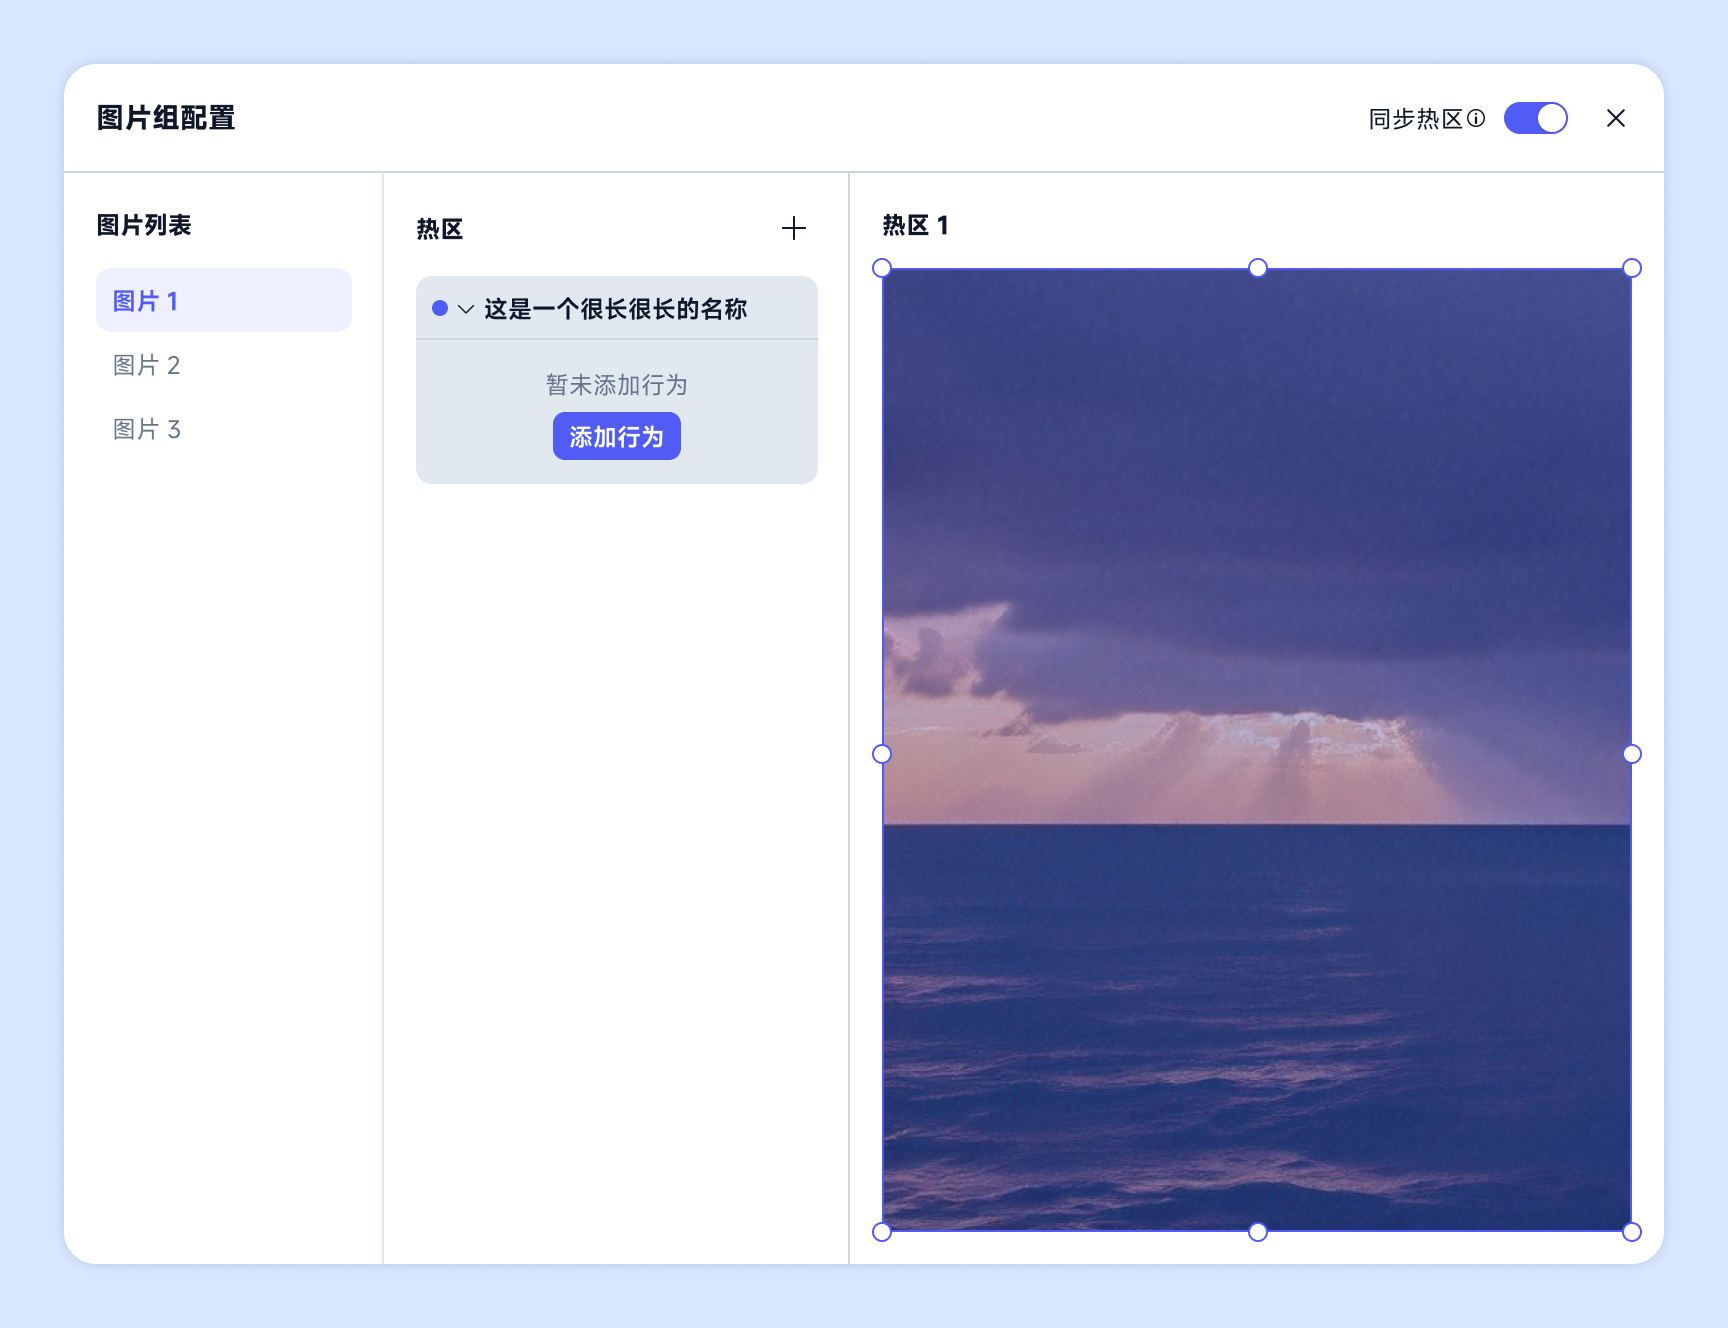Click the bottom-middle resize handle of hotspot
Image resolution: width=1728 pixels, height=1328 pixels.
(1258, 1232)
